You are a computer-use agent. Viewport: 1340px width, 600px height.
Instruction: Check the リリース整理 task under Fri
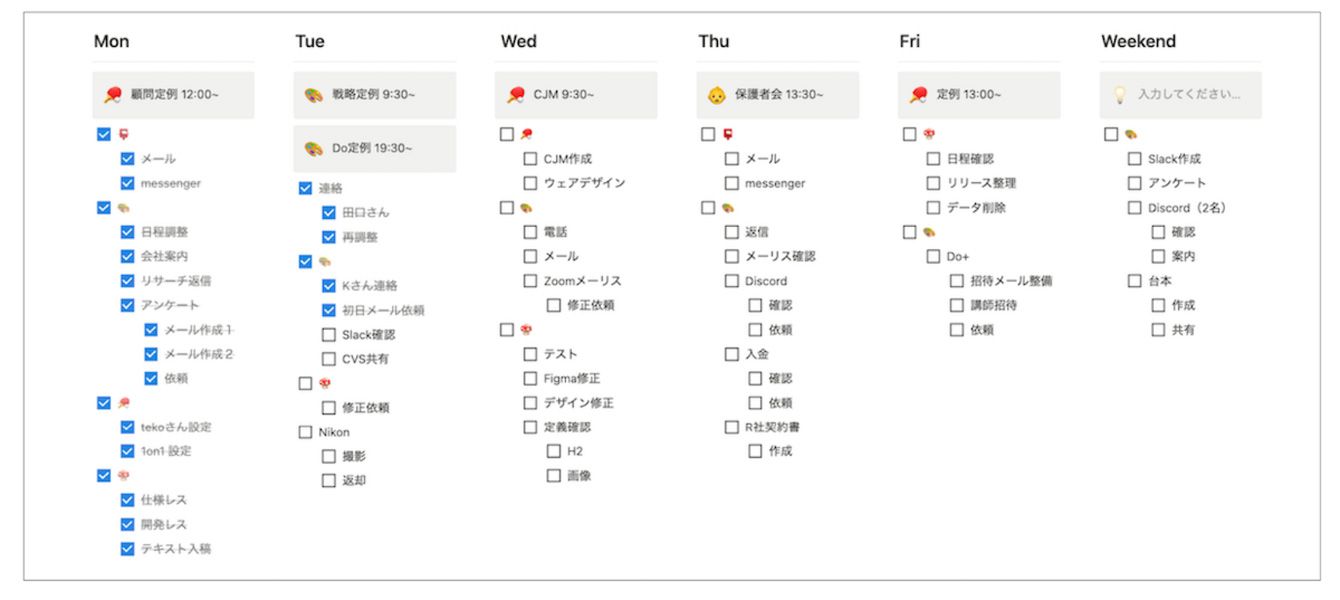click(x=934, y=183)
